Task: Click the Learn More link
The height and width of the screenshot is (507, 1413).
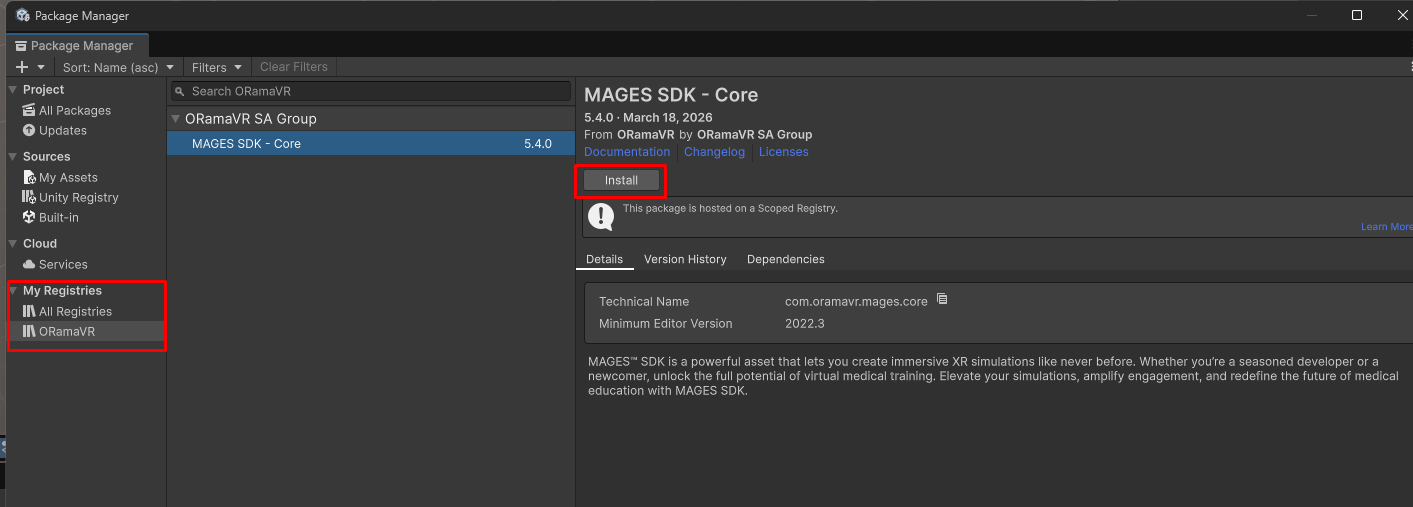Action: coord(1386,227)
